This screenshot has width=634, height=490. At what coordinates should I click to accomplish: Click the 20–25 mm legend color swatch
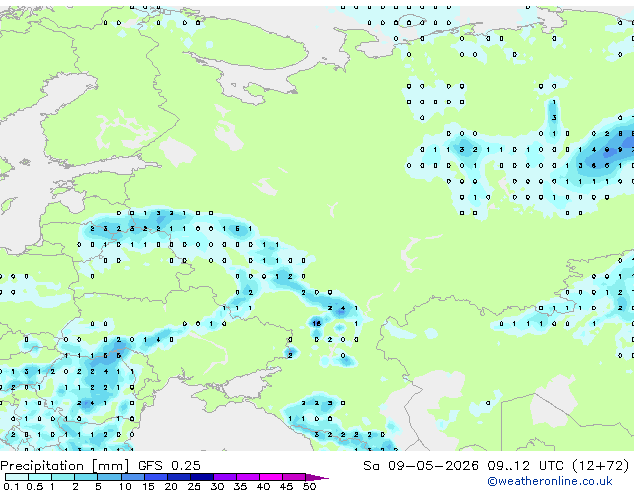[178, 477]
